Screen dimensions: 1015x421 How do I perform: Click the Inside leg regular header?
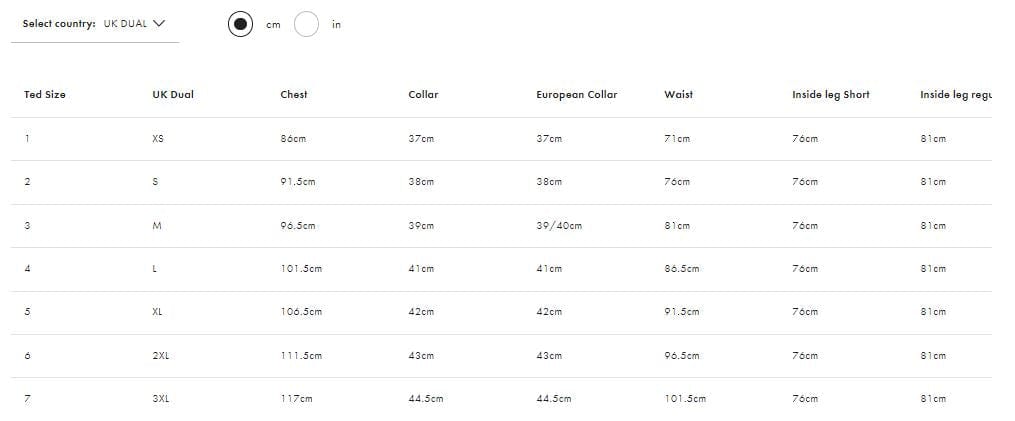(x=955, y=95)
